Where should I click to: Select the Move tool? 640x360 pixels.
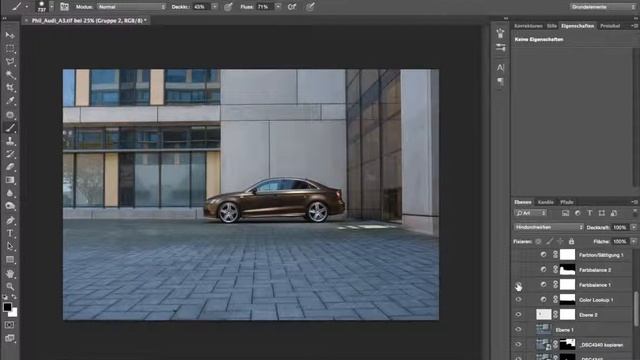[x=10, y=35]
